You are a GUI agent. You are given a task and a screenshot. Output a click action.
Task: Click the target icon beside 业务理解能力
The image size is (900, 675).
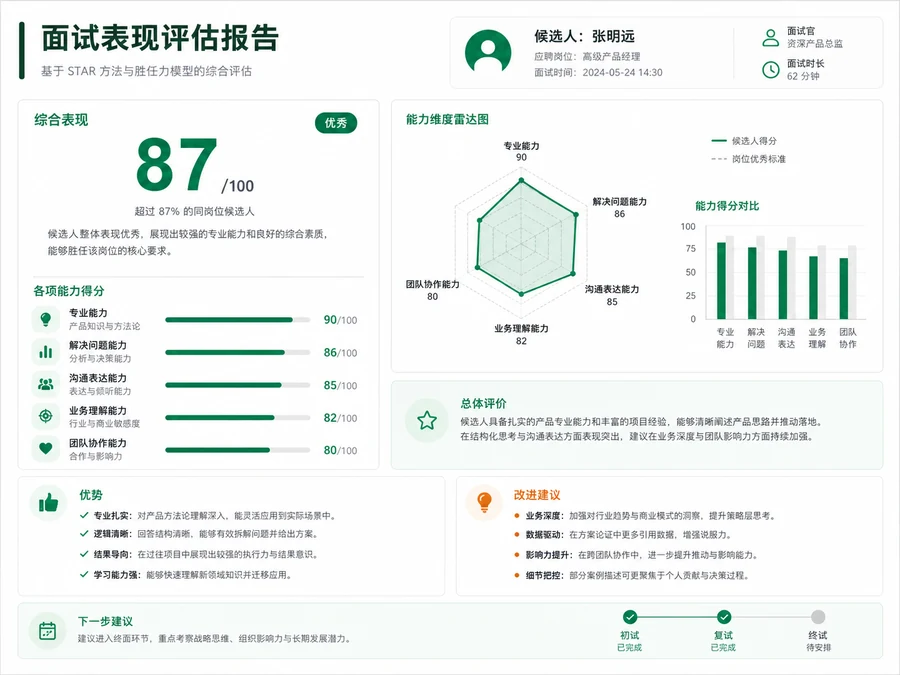click(x=46, y=416)
